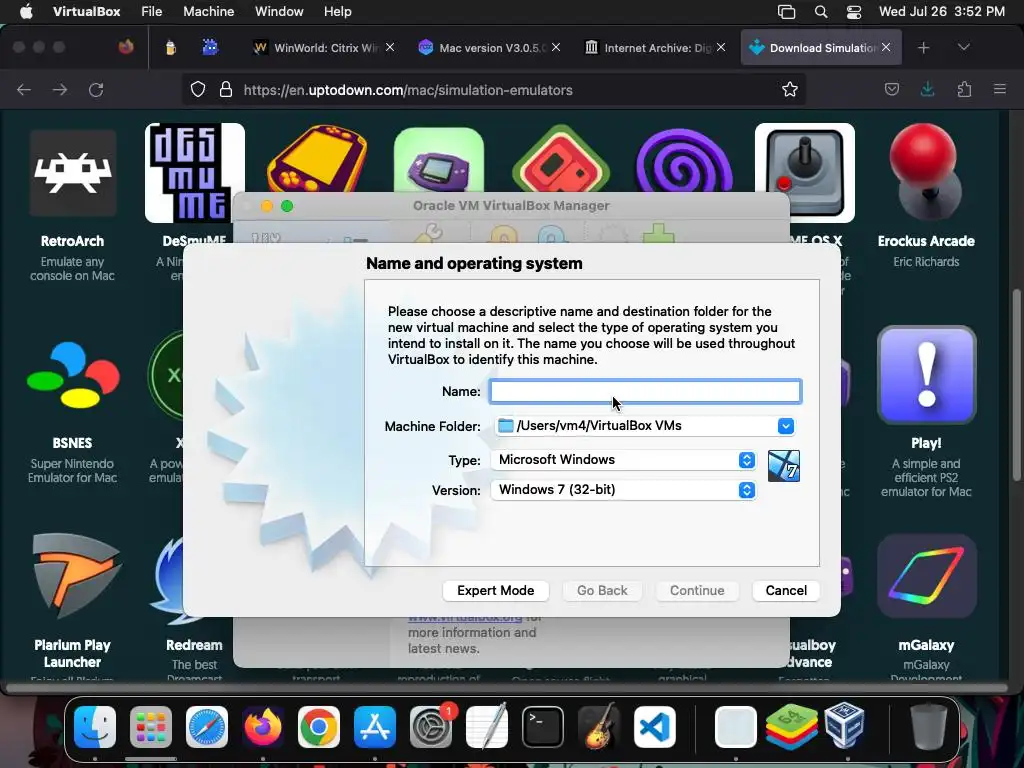Open Terminal from the dock
This screenshot has width=1024, height=768.
click(543, 727)
